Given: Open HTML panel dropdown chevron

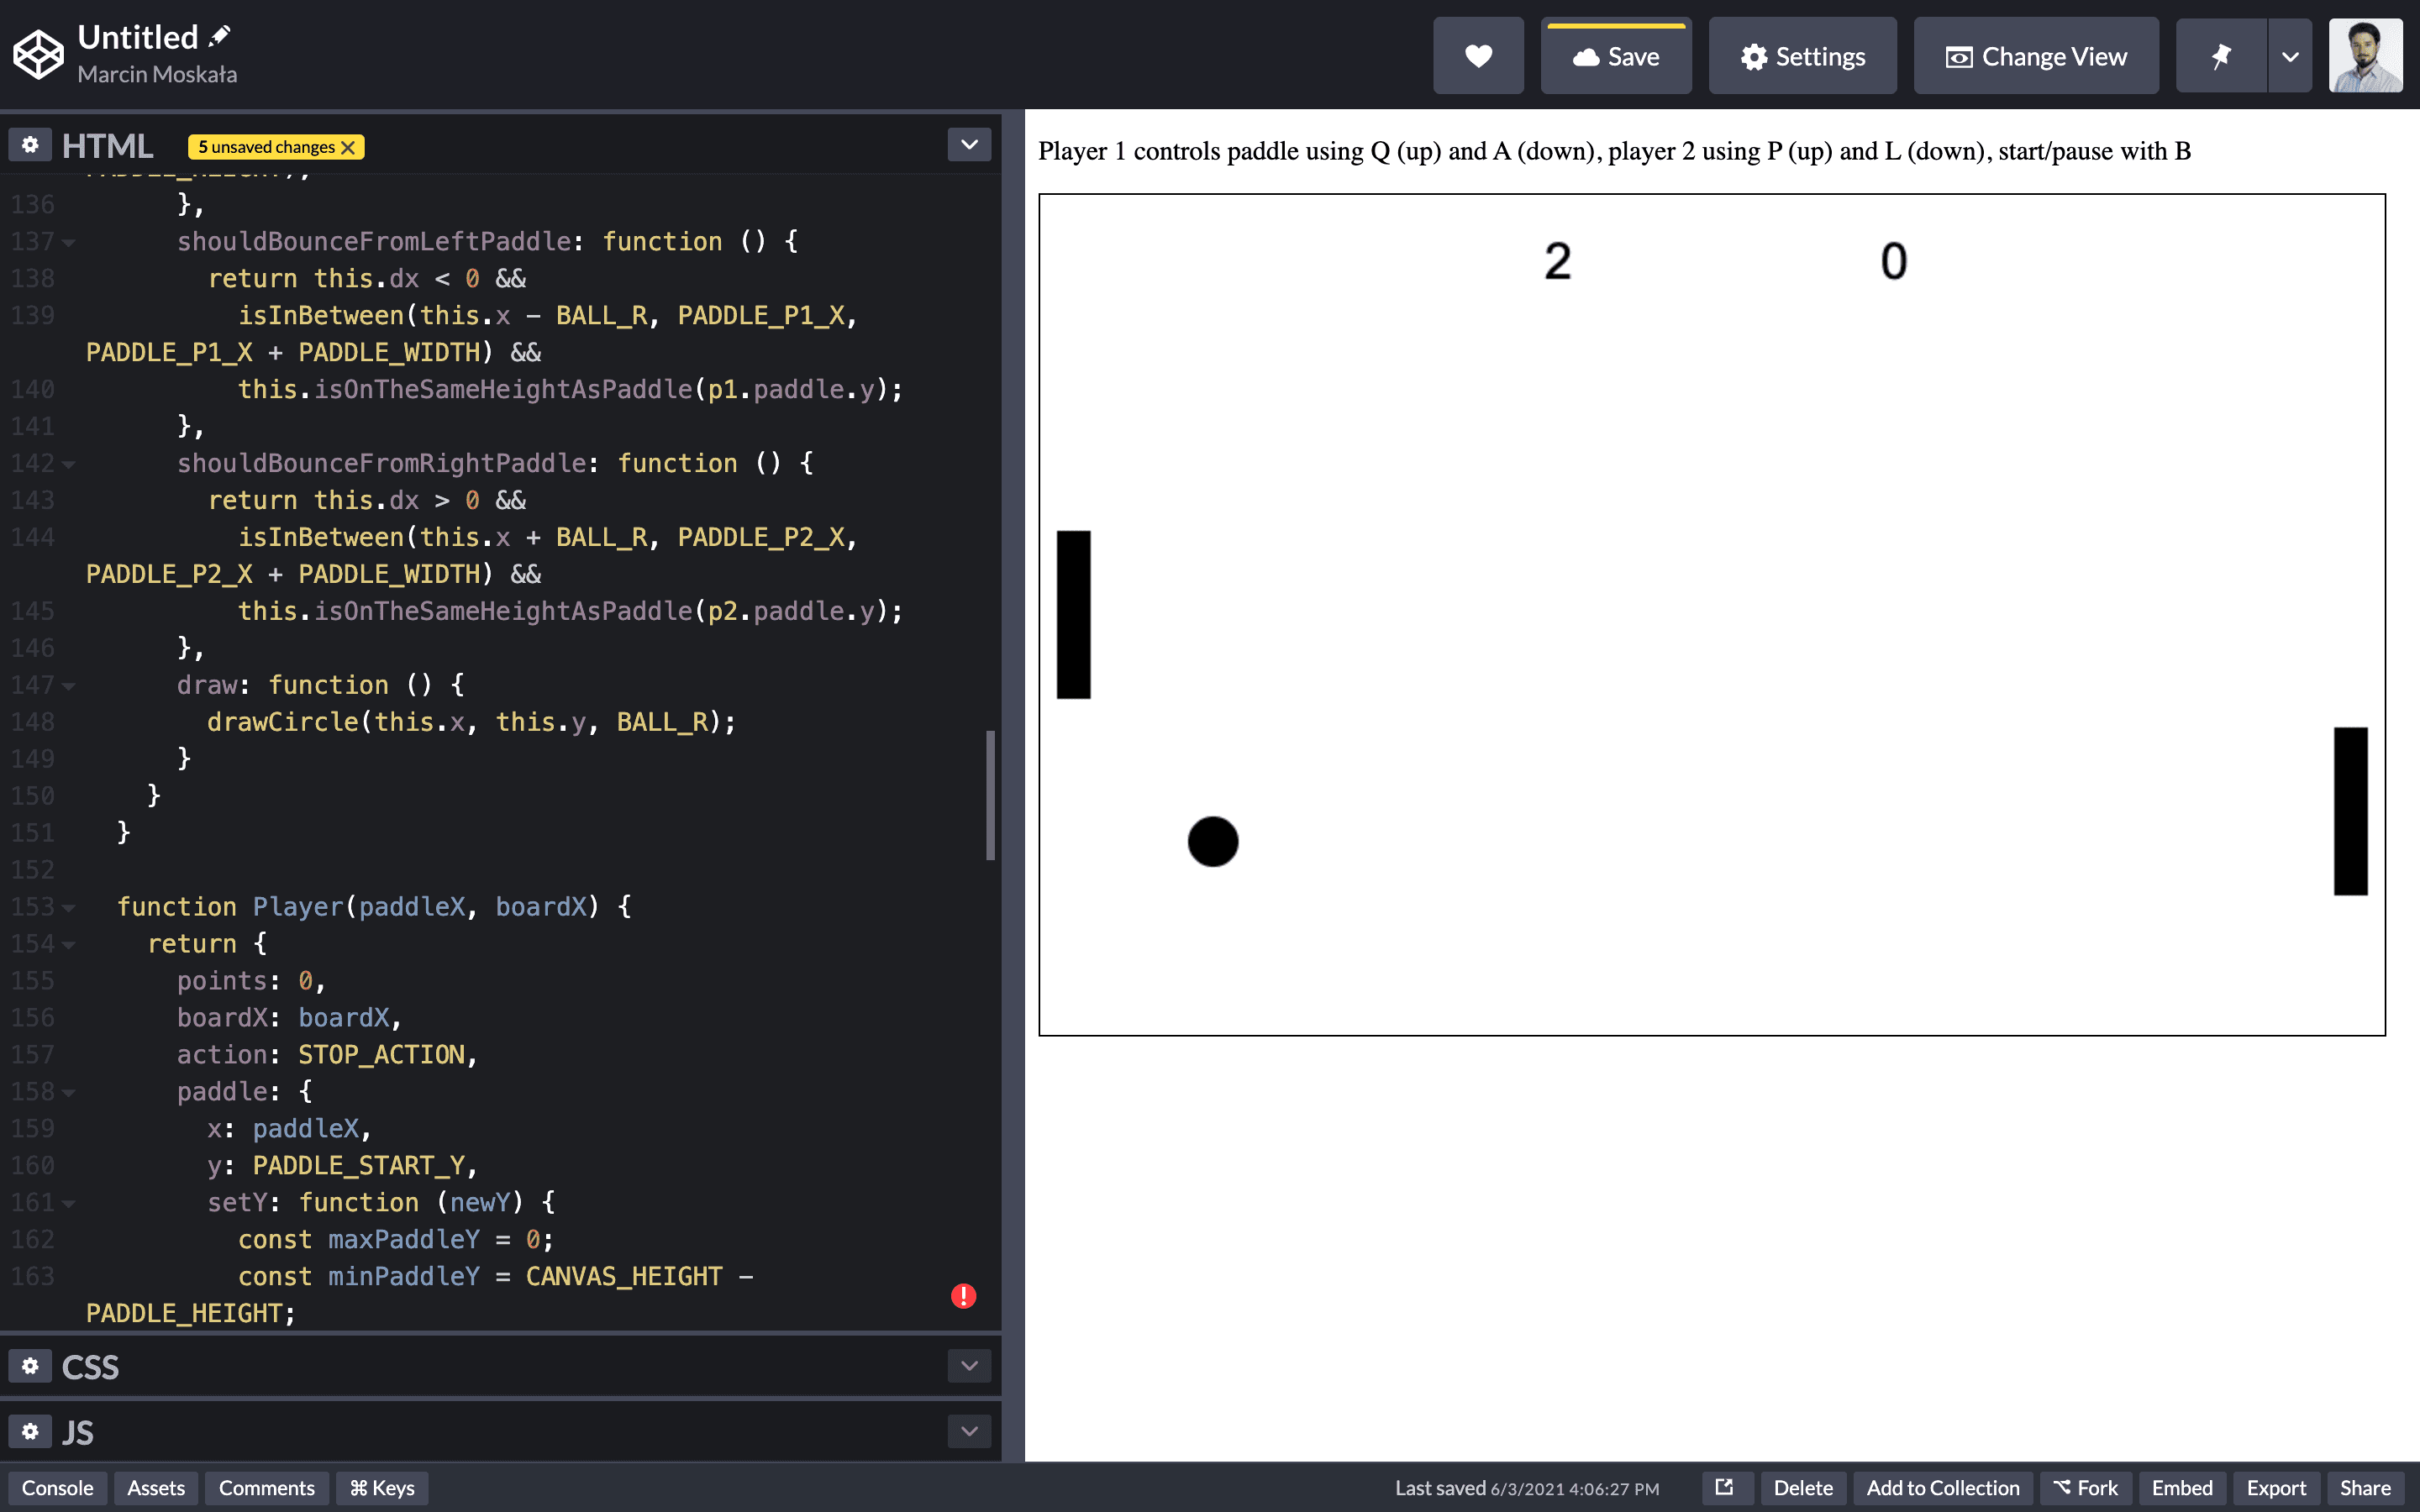Looking at the screenshot, I should pos(968,145).
